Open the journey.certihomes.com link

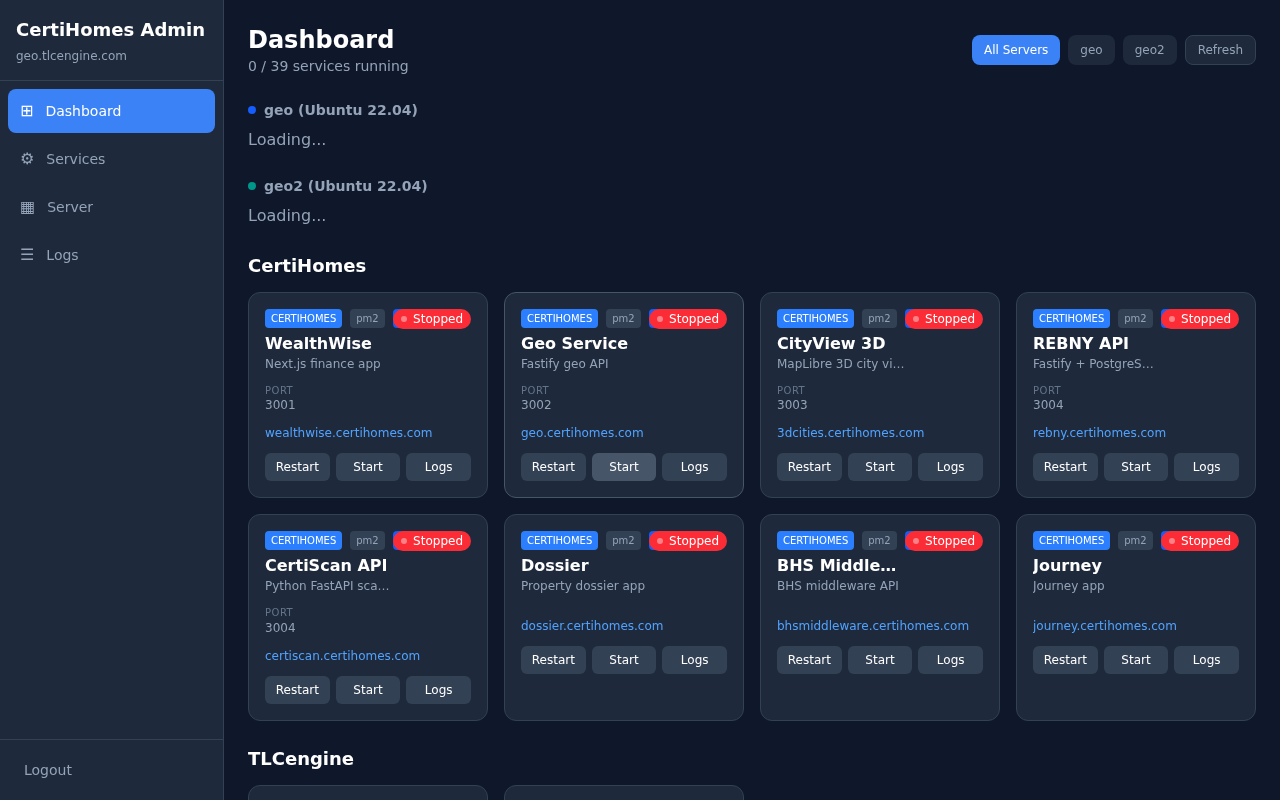pos(1104,625)
